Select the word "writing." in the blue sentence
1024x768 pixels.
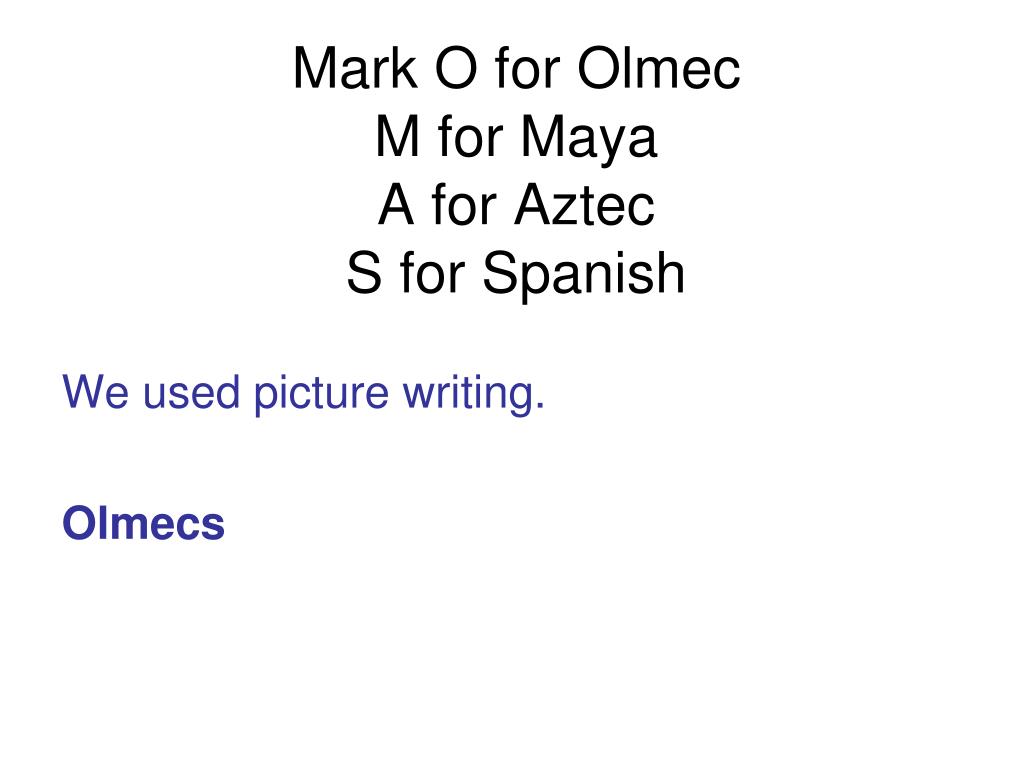(x=473, y=394)
